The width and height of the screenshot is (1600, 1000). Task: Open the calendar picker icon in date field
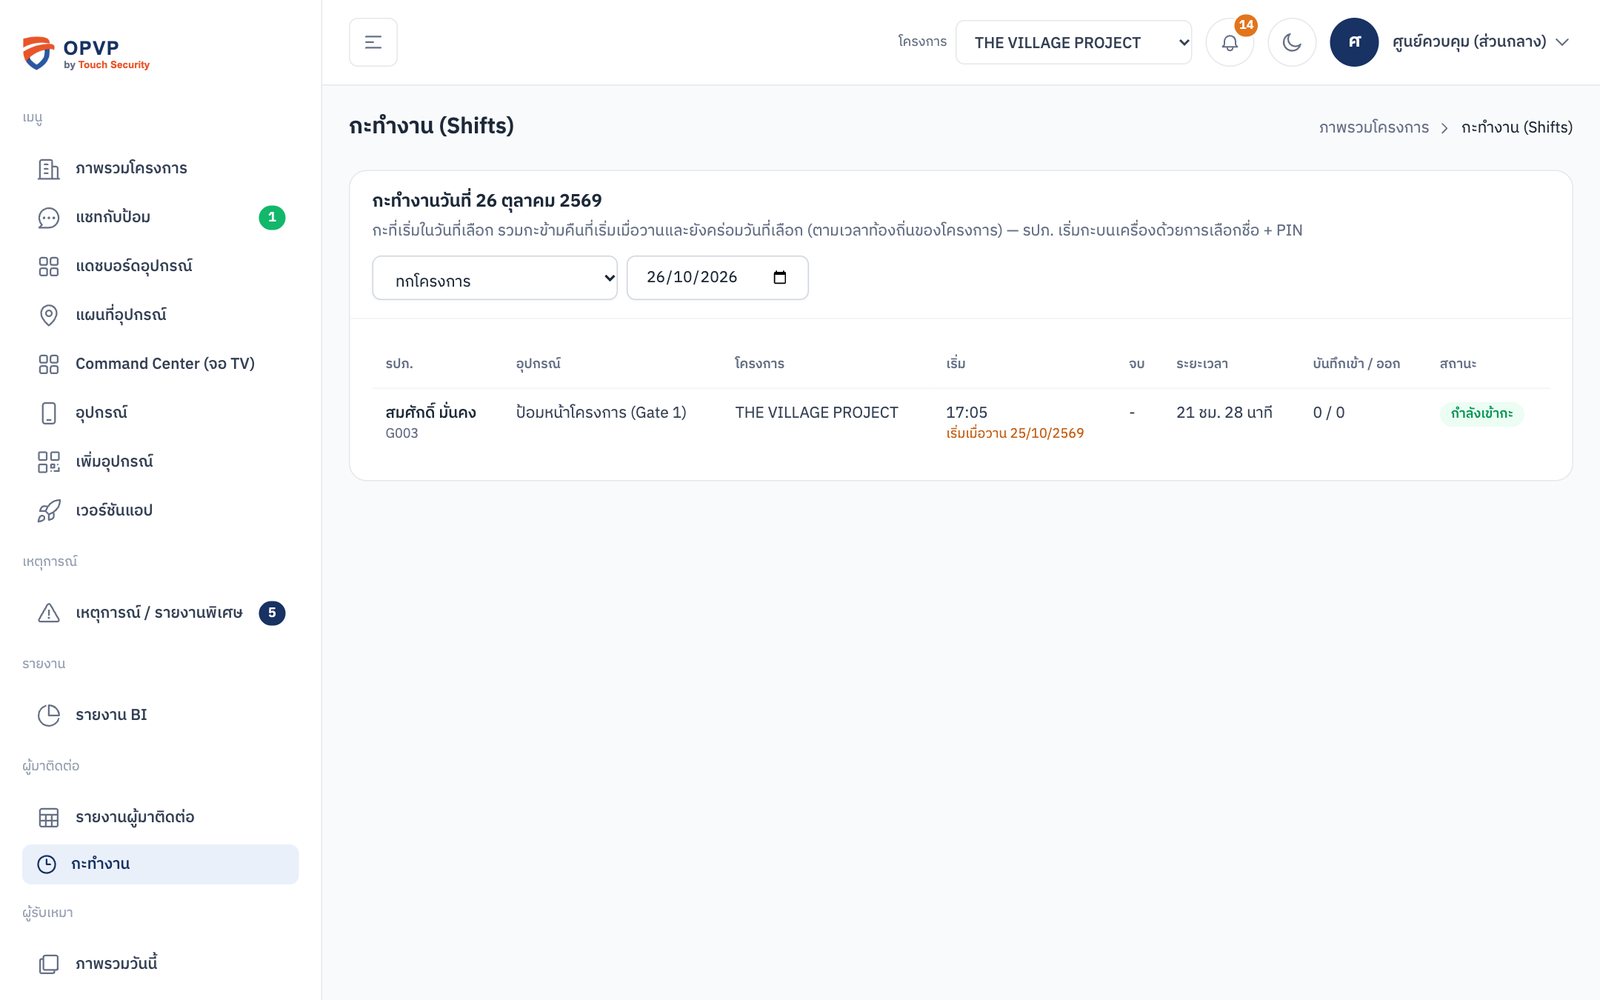point(780,278)
